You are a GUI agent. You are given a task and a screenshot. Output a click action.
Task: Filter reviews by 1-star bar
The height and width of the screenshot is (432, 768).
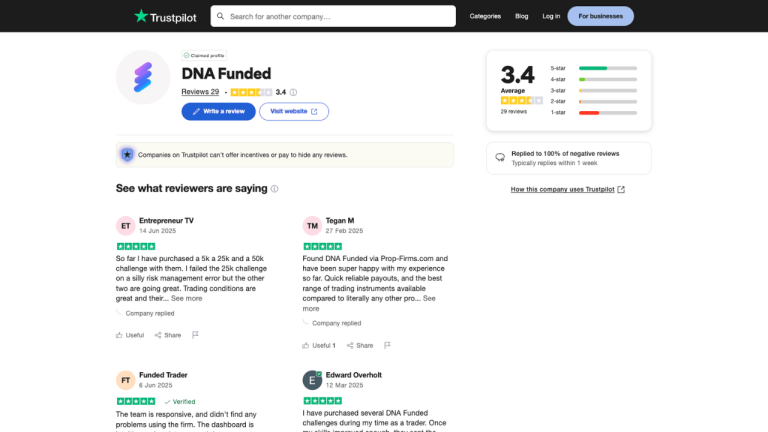(594, 113)
